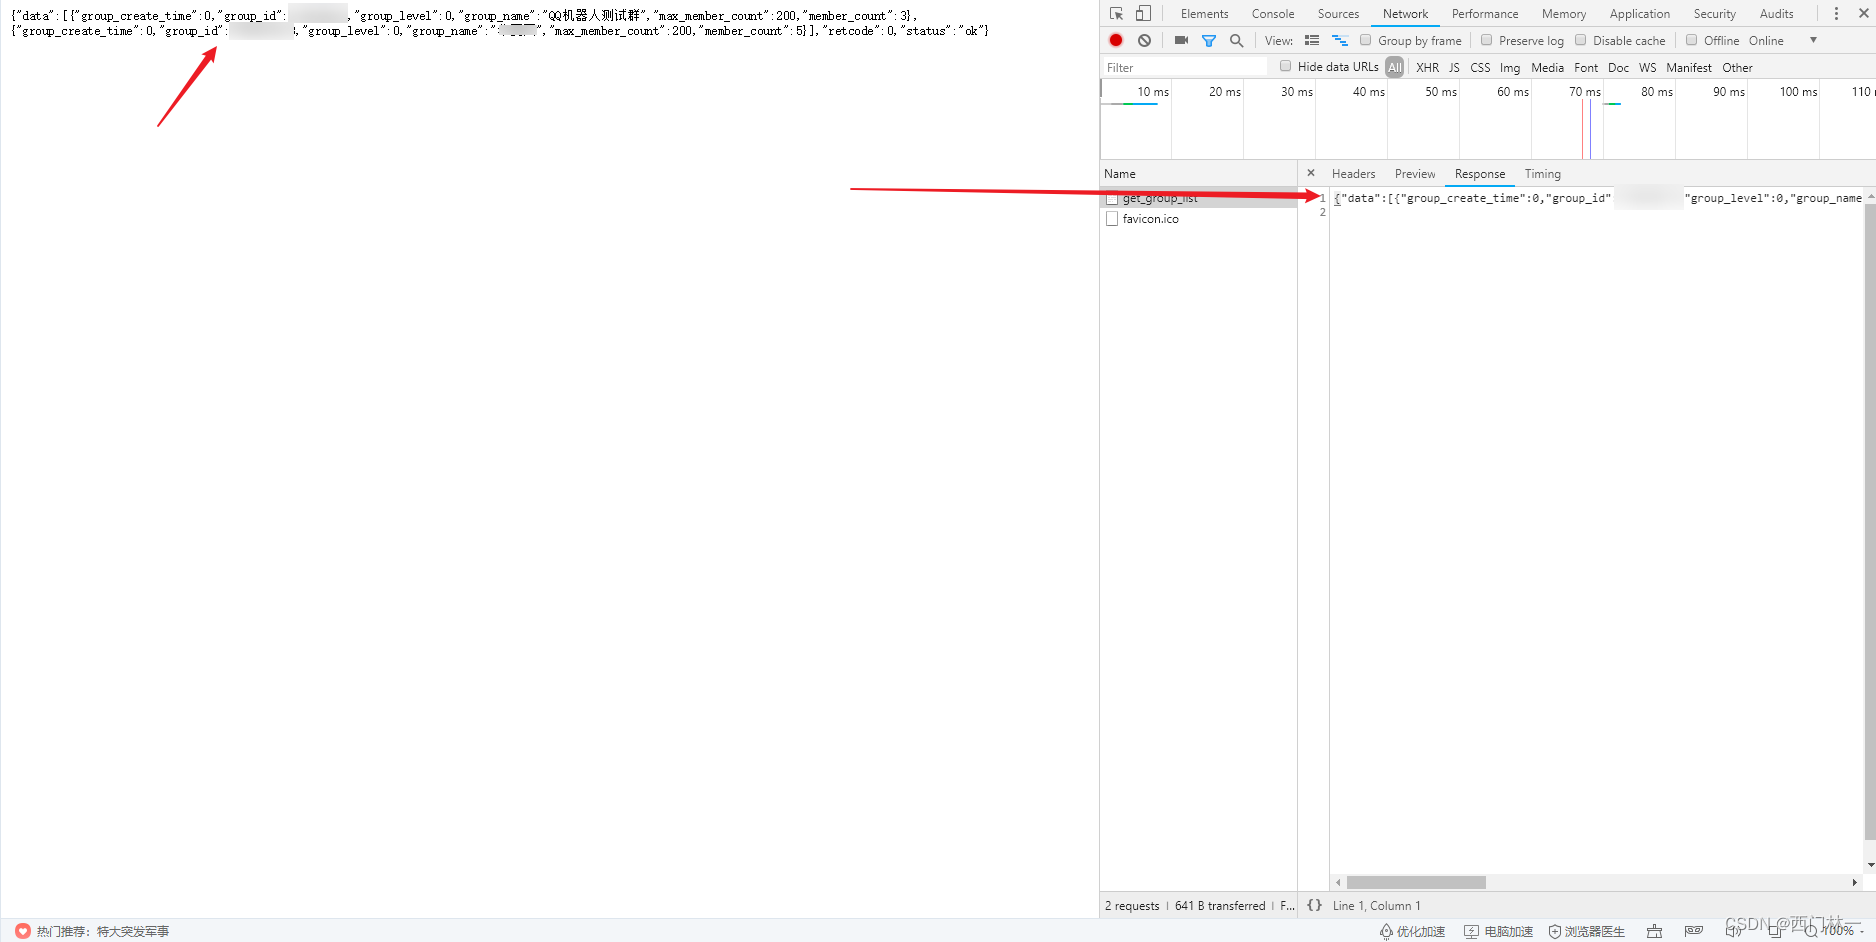
Task: Open the Performance panel
Action: (1484, 13)
